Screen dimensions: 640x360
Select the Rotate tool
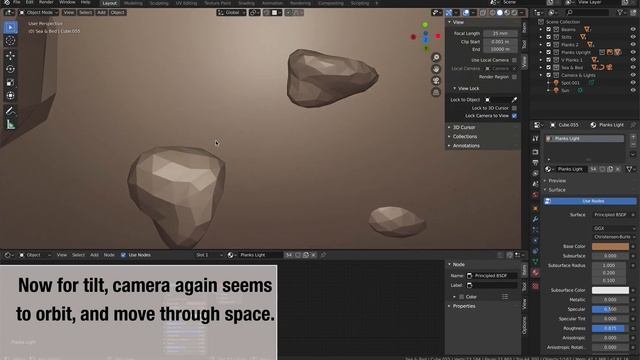11,69
